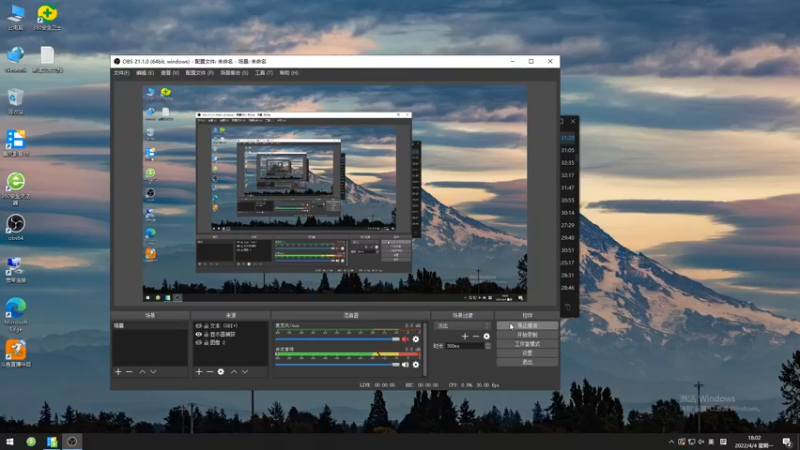Select the display capture source row
The height and width of the screenshot is (450, 800).
(x=231, y=334)
